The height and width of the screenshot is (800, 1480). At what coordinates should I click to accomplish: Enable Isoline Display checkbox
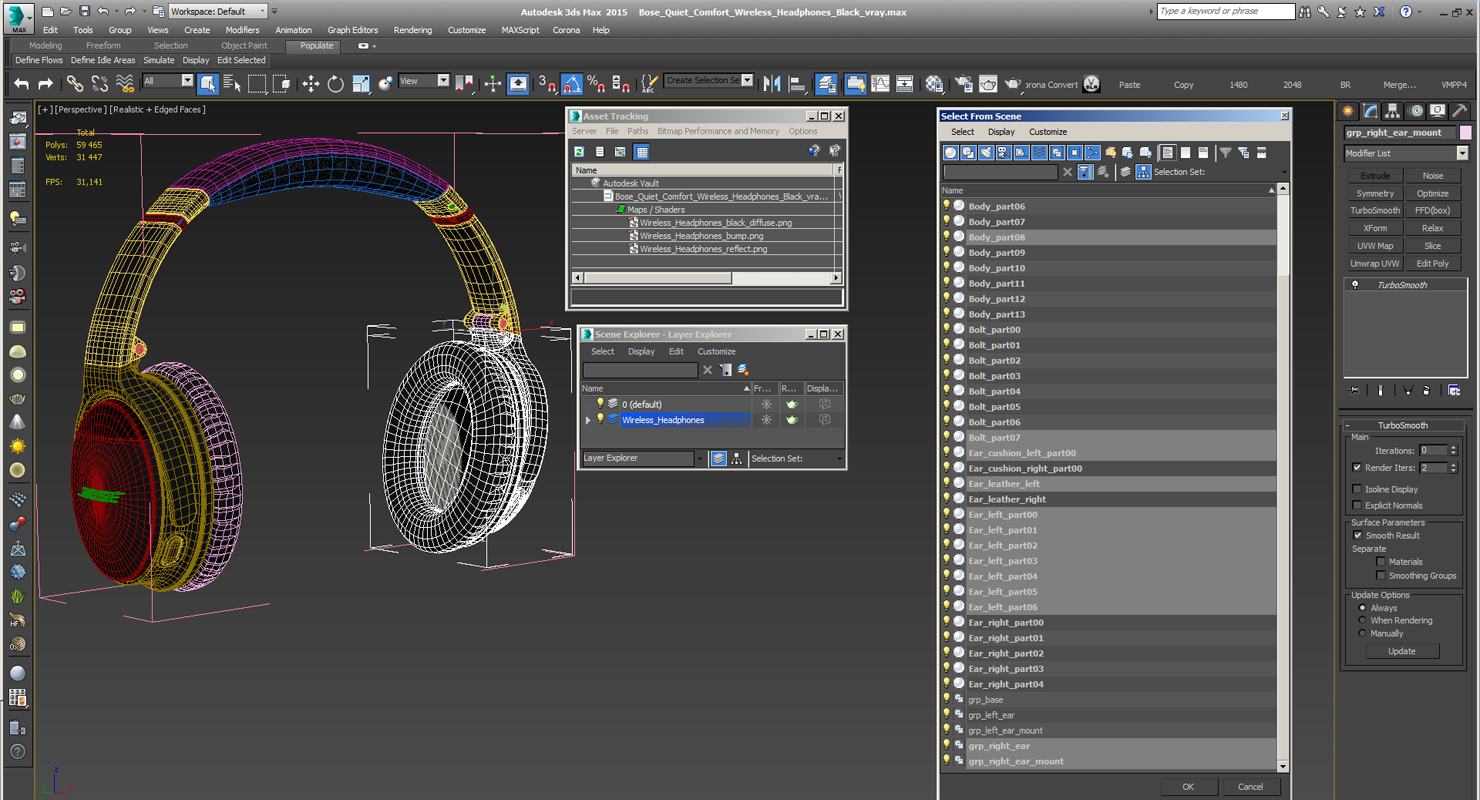1357,489
